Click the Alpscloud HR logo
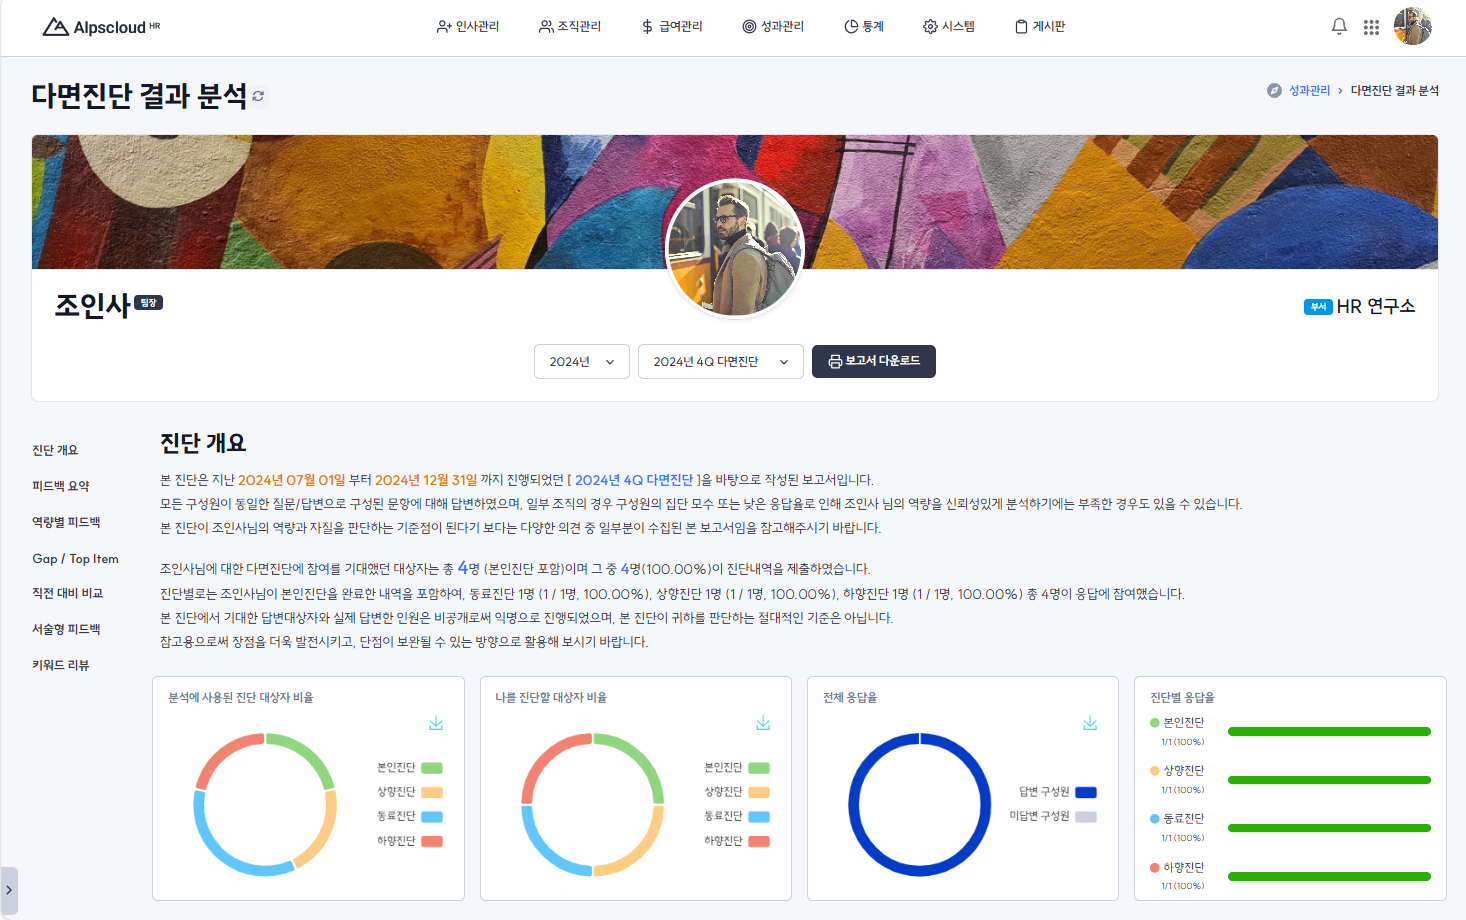 [101, 27]
